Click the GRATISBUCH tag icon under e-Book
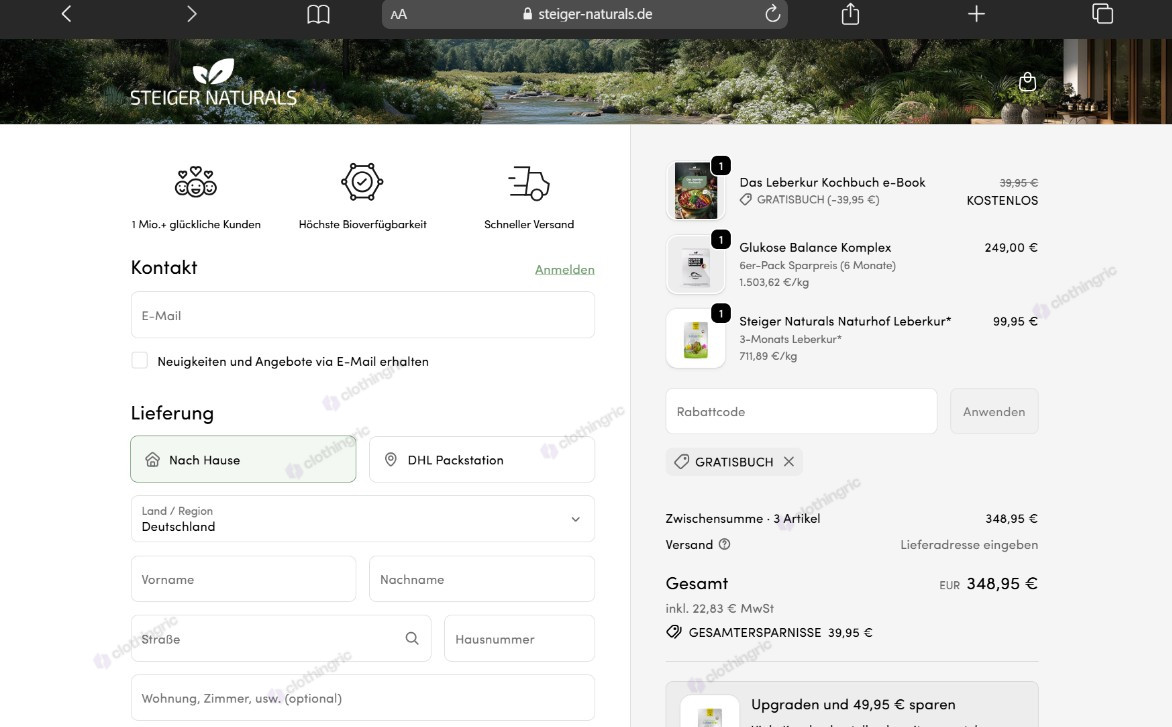Viewport: 1172px width, 727px height. coord(745,199)
